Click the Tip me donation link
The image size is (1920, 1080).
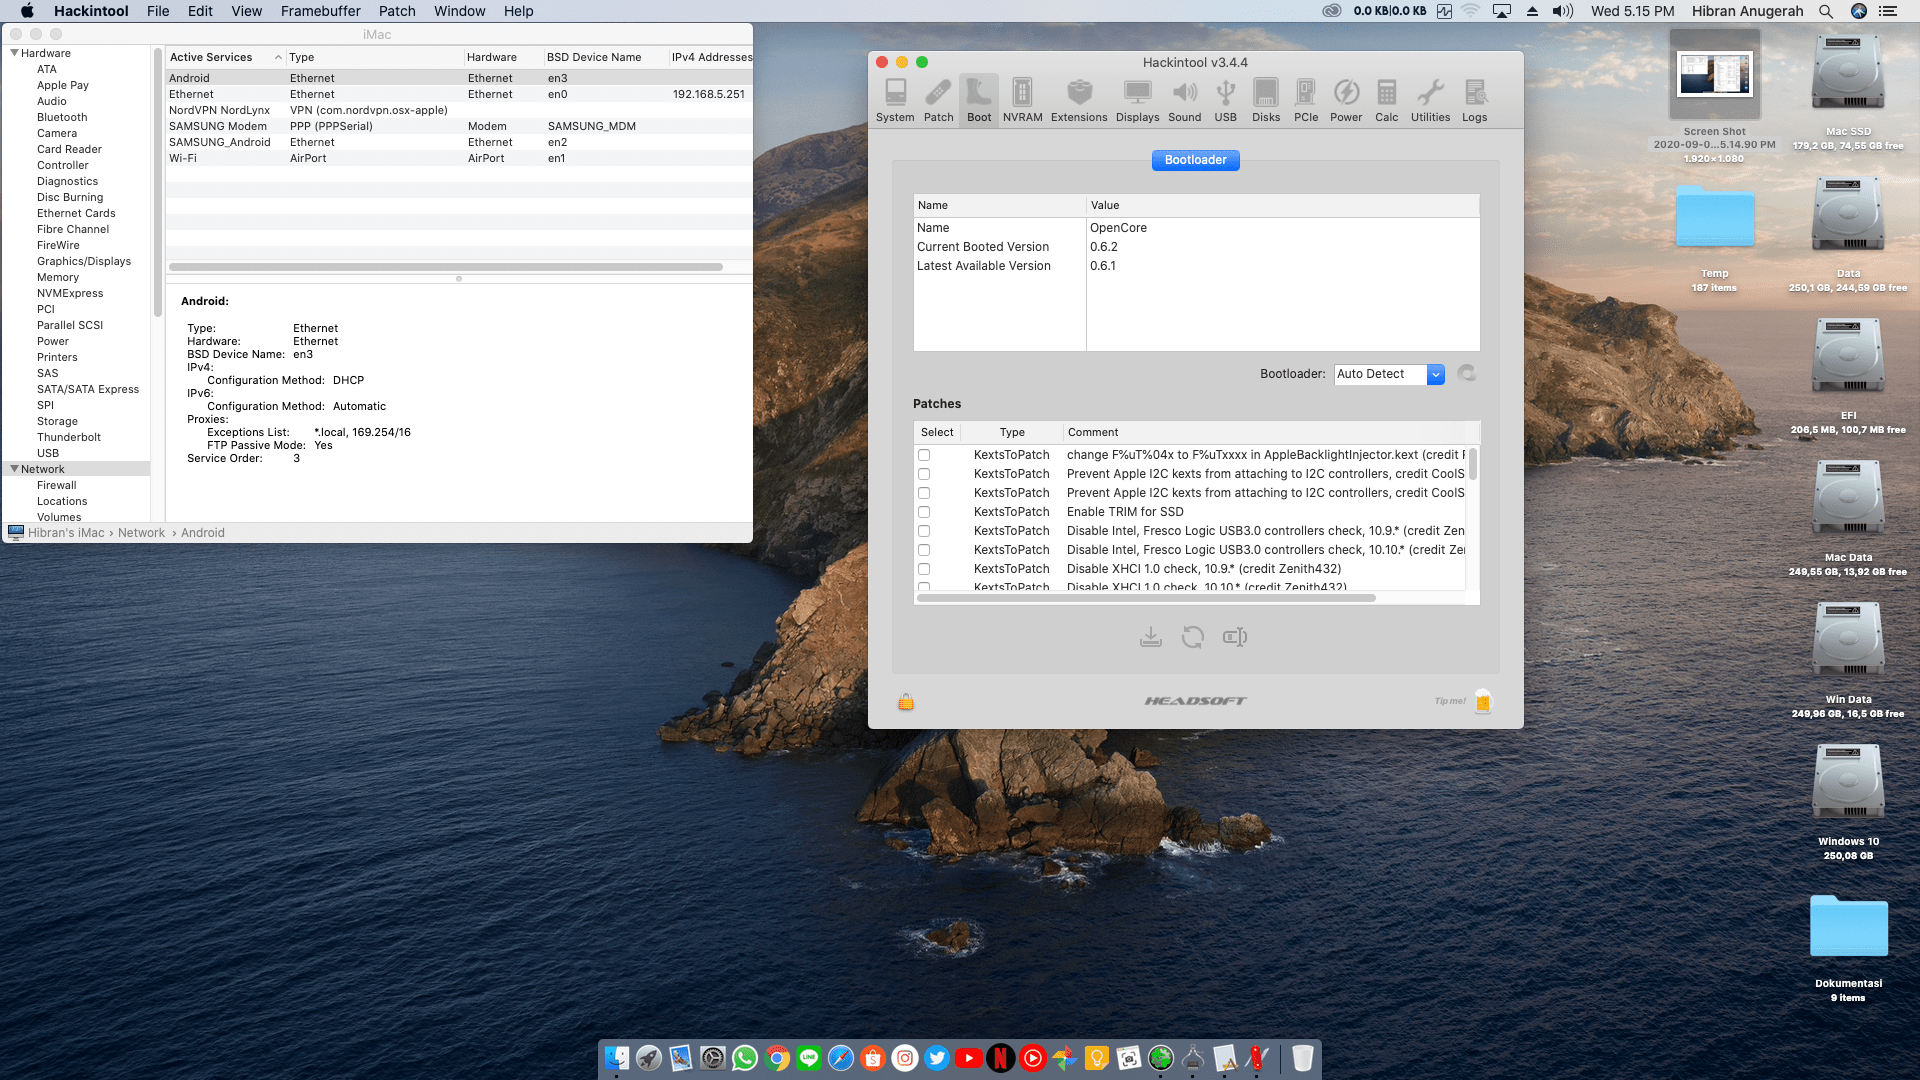click(1450, 701)
